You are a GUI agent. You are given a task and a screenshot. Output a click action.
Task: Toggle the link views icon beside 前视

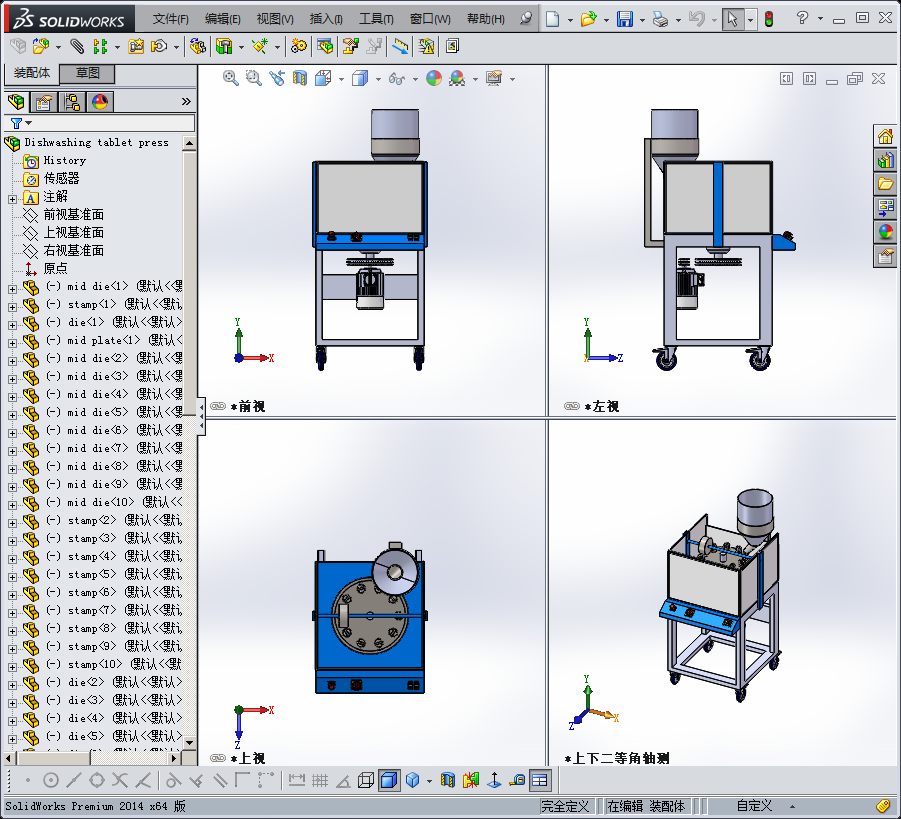[x=218, y=406]
